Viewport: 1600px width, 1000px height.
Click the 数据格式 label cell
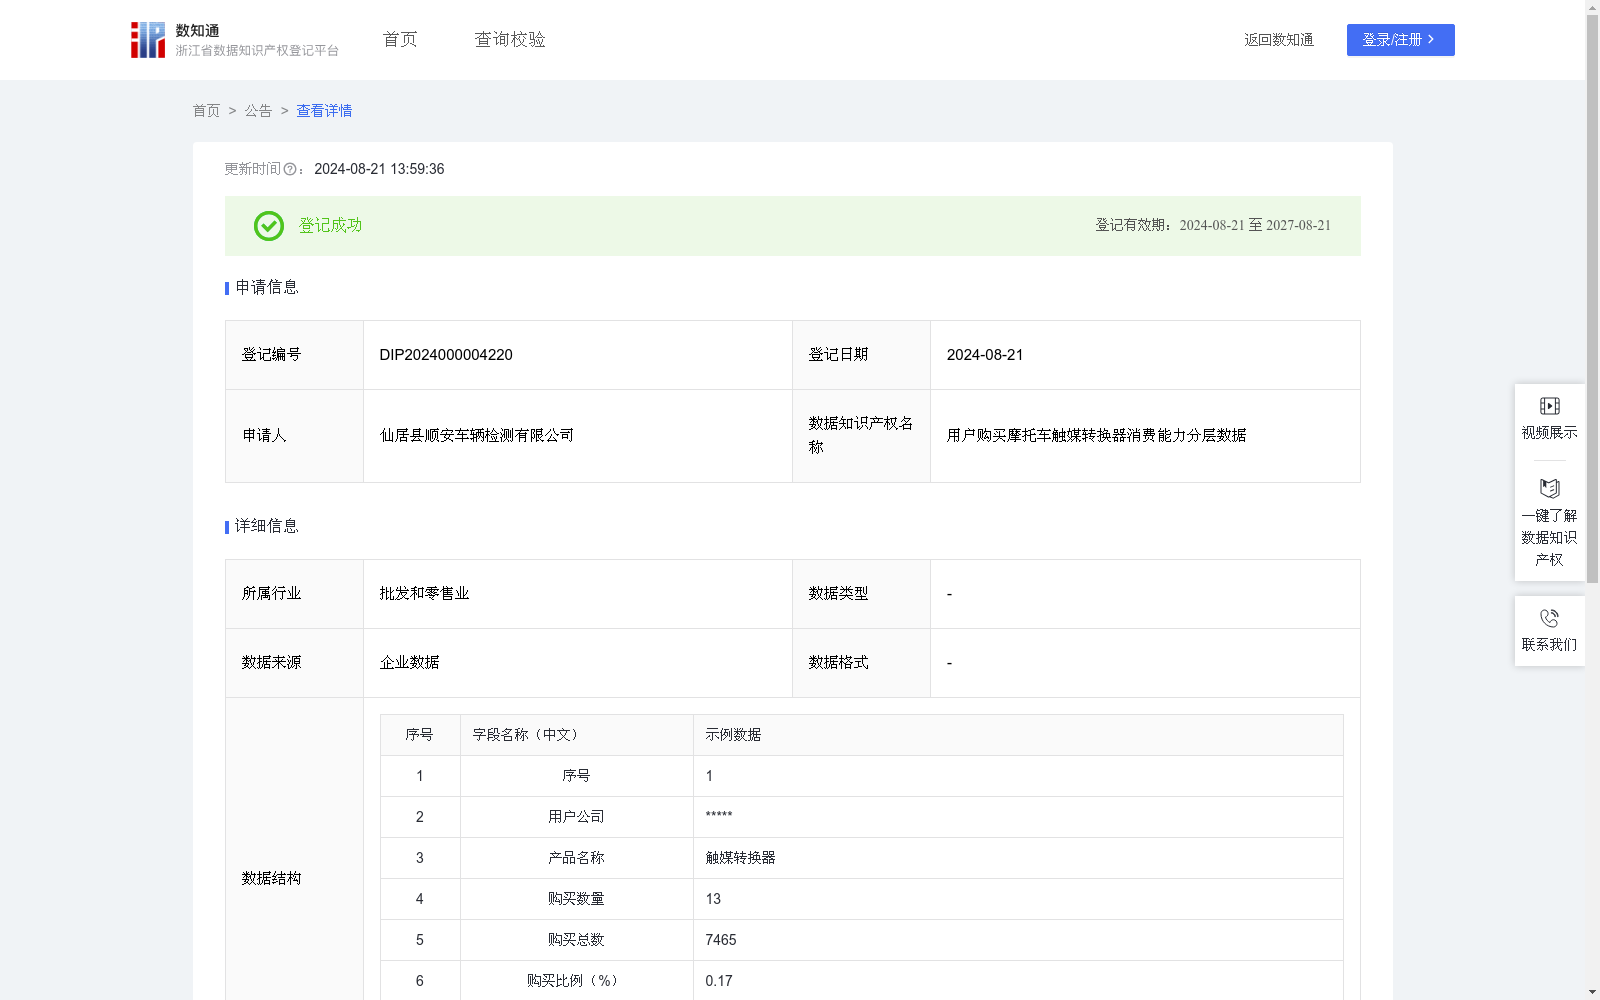[x=861, y=663]
